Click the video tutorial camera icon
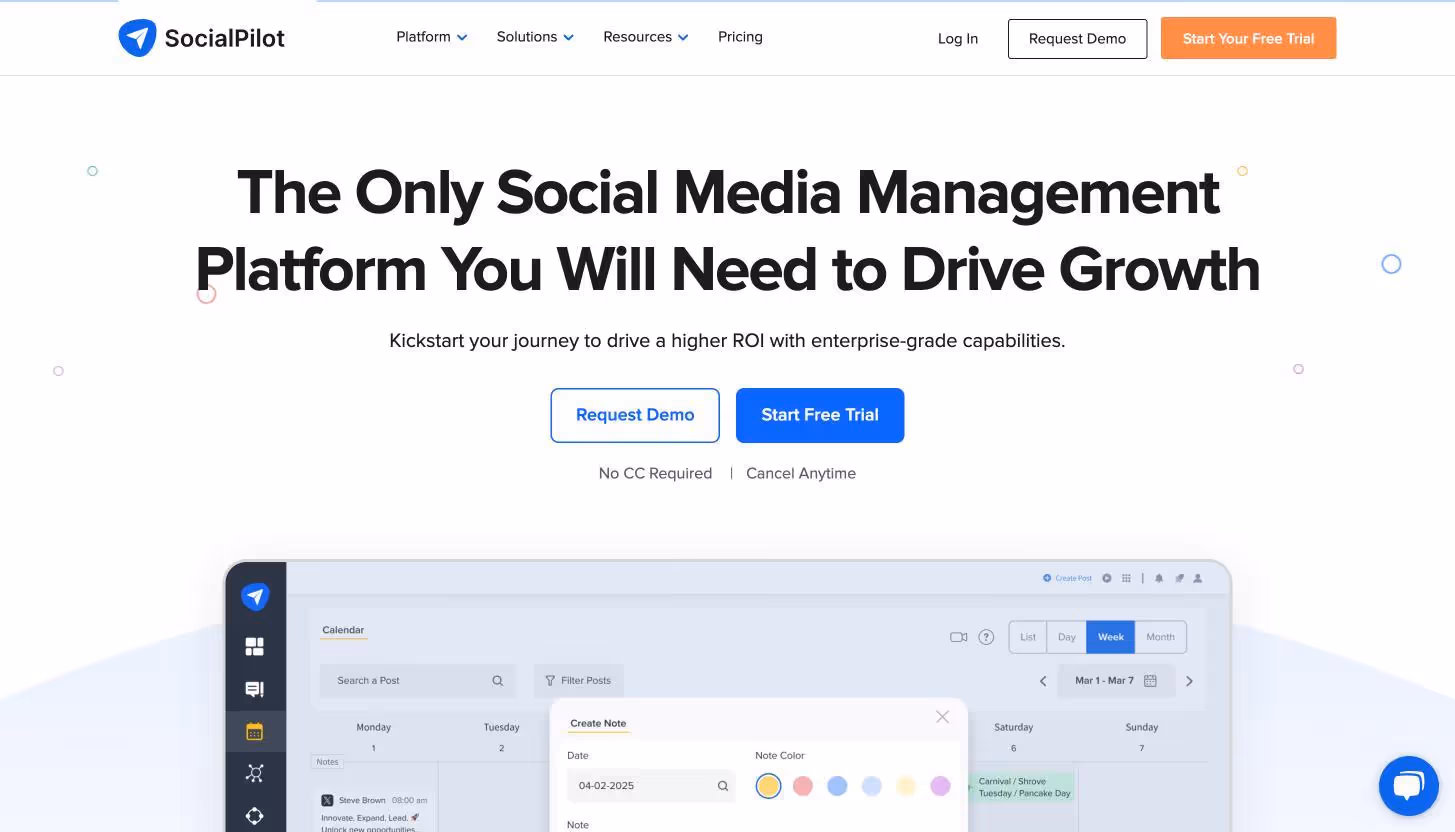Screen dimensions: 1455x832 click(x=958, y=637)
